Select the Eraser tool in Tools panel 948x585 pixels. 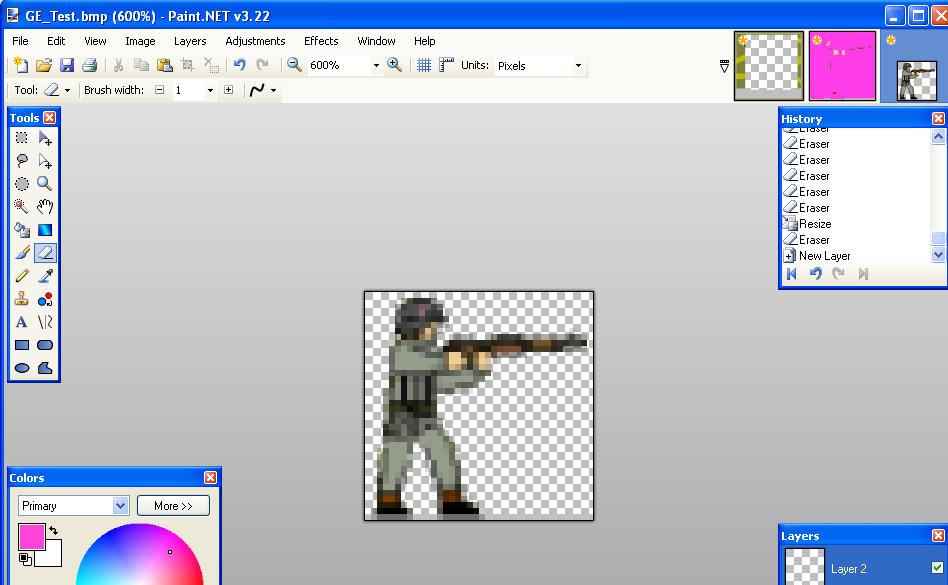45,253
